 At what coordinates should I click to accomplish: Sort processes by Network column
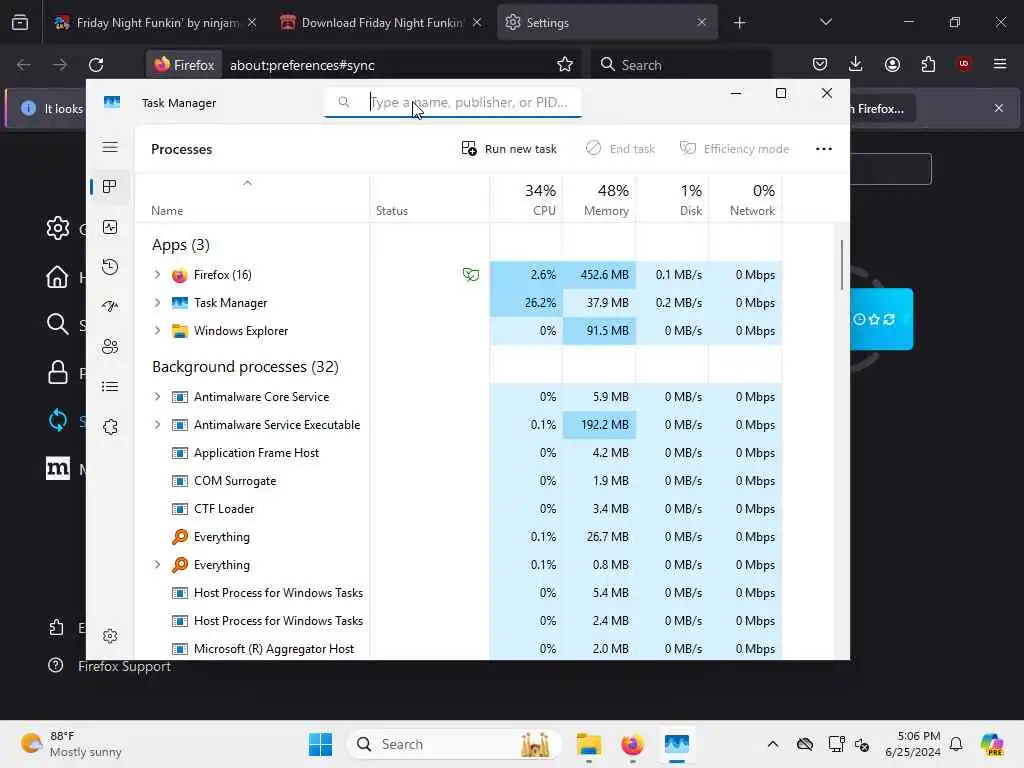[x=745, y=199]
